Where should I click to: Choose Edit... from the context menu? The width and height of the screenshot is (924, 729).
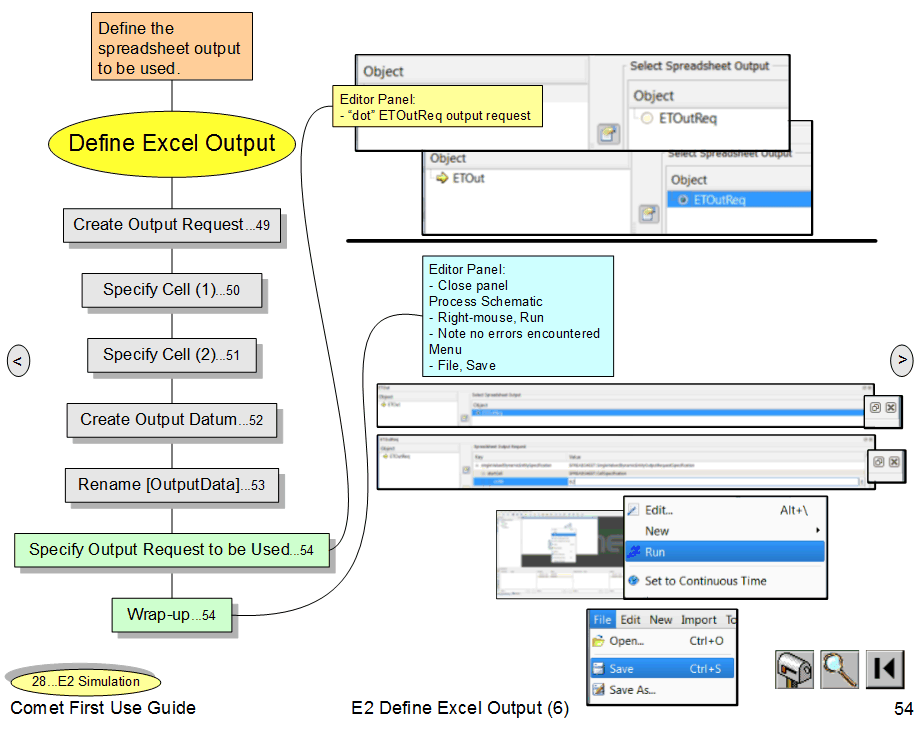click(x=725, y=510)
